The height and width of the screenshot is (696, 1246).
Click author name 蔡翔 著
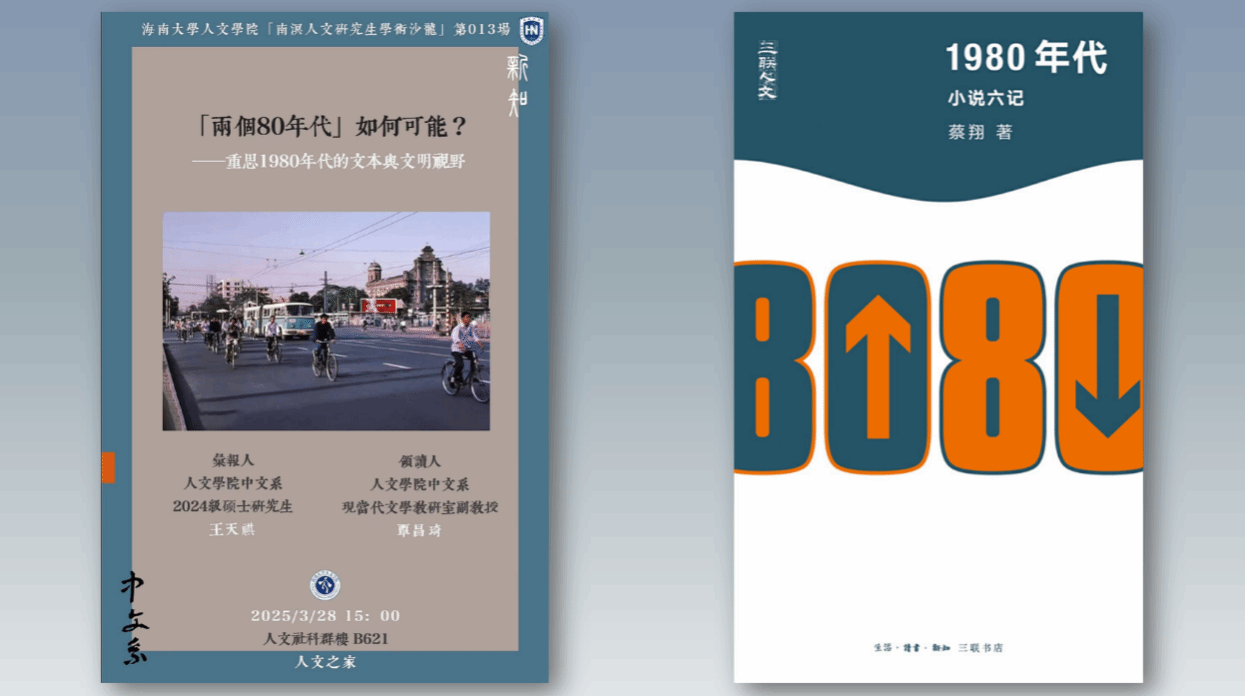click(x=979, y=132)
